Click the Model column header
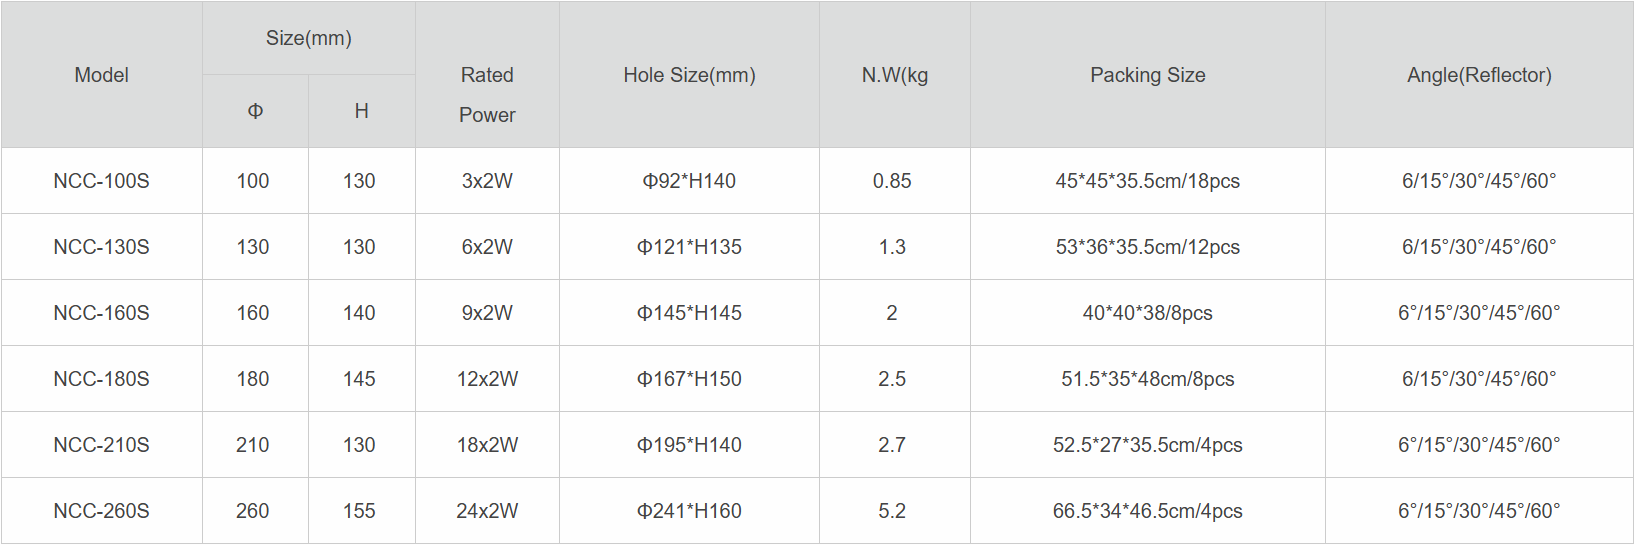Screen dimensions: 1636x545 [x=102, y=75]
